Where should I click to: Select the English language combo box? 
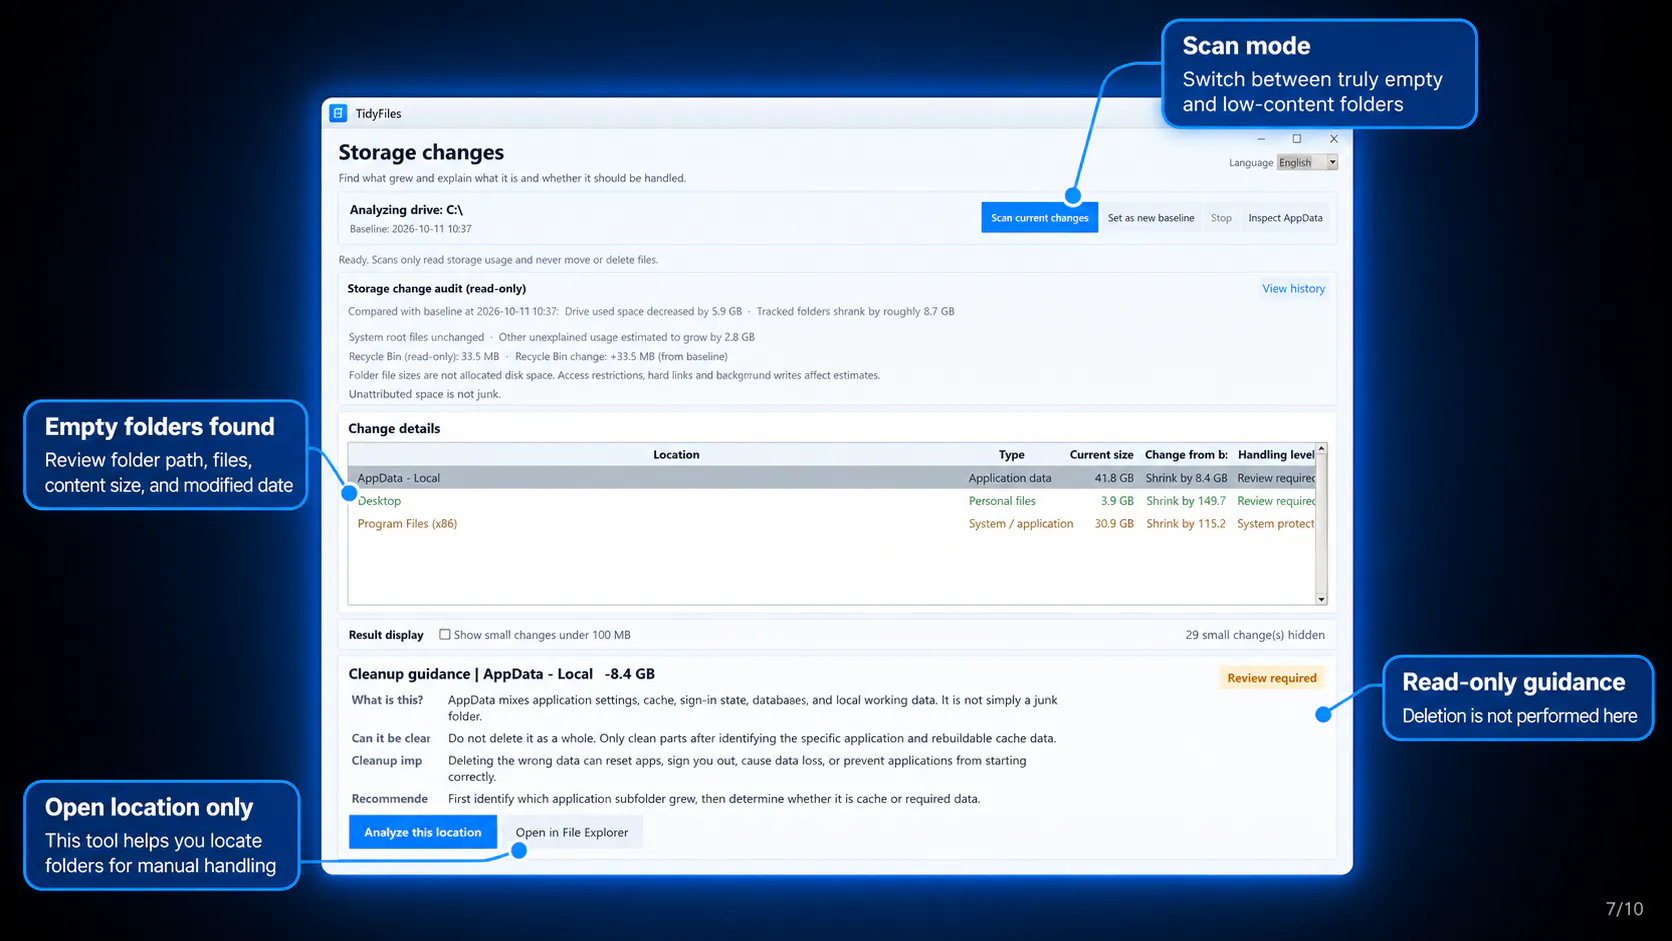point(1307,162)
